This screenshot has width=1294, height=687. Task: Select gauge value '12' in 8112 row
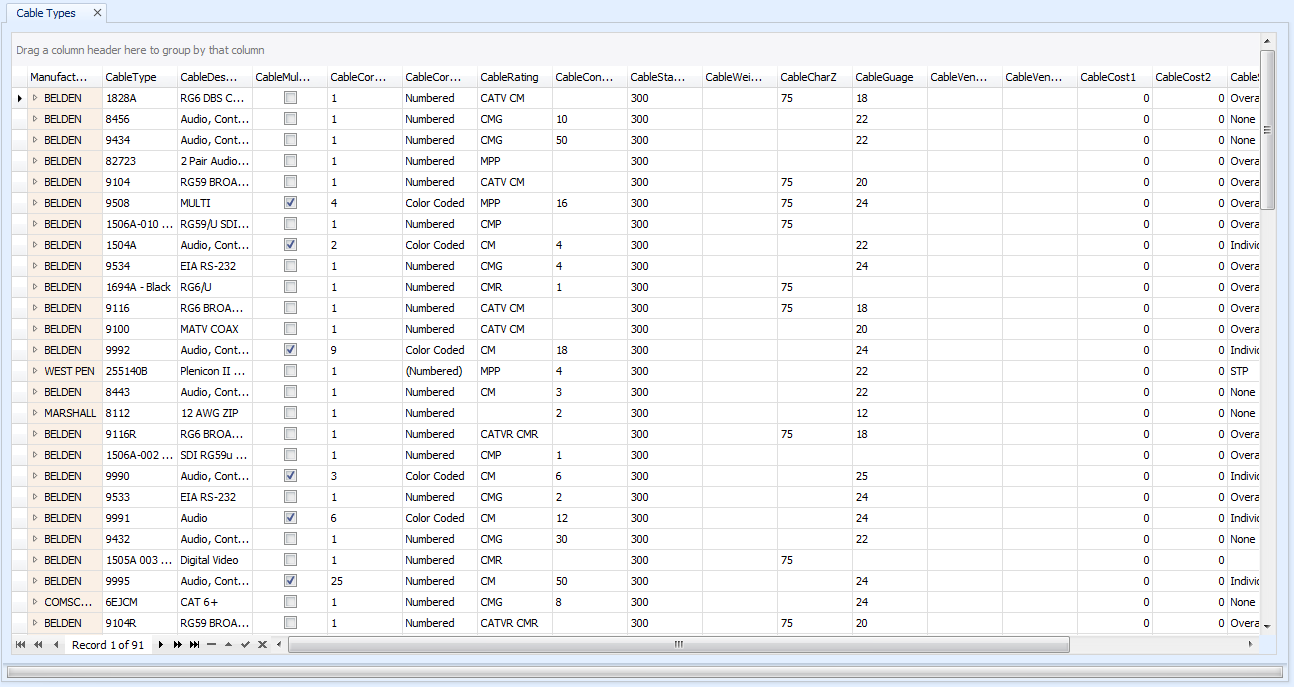890,413
